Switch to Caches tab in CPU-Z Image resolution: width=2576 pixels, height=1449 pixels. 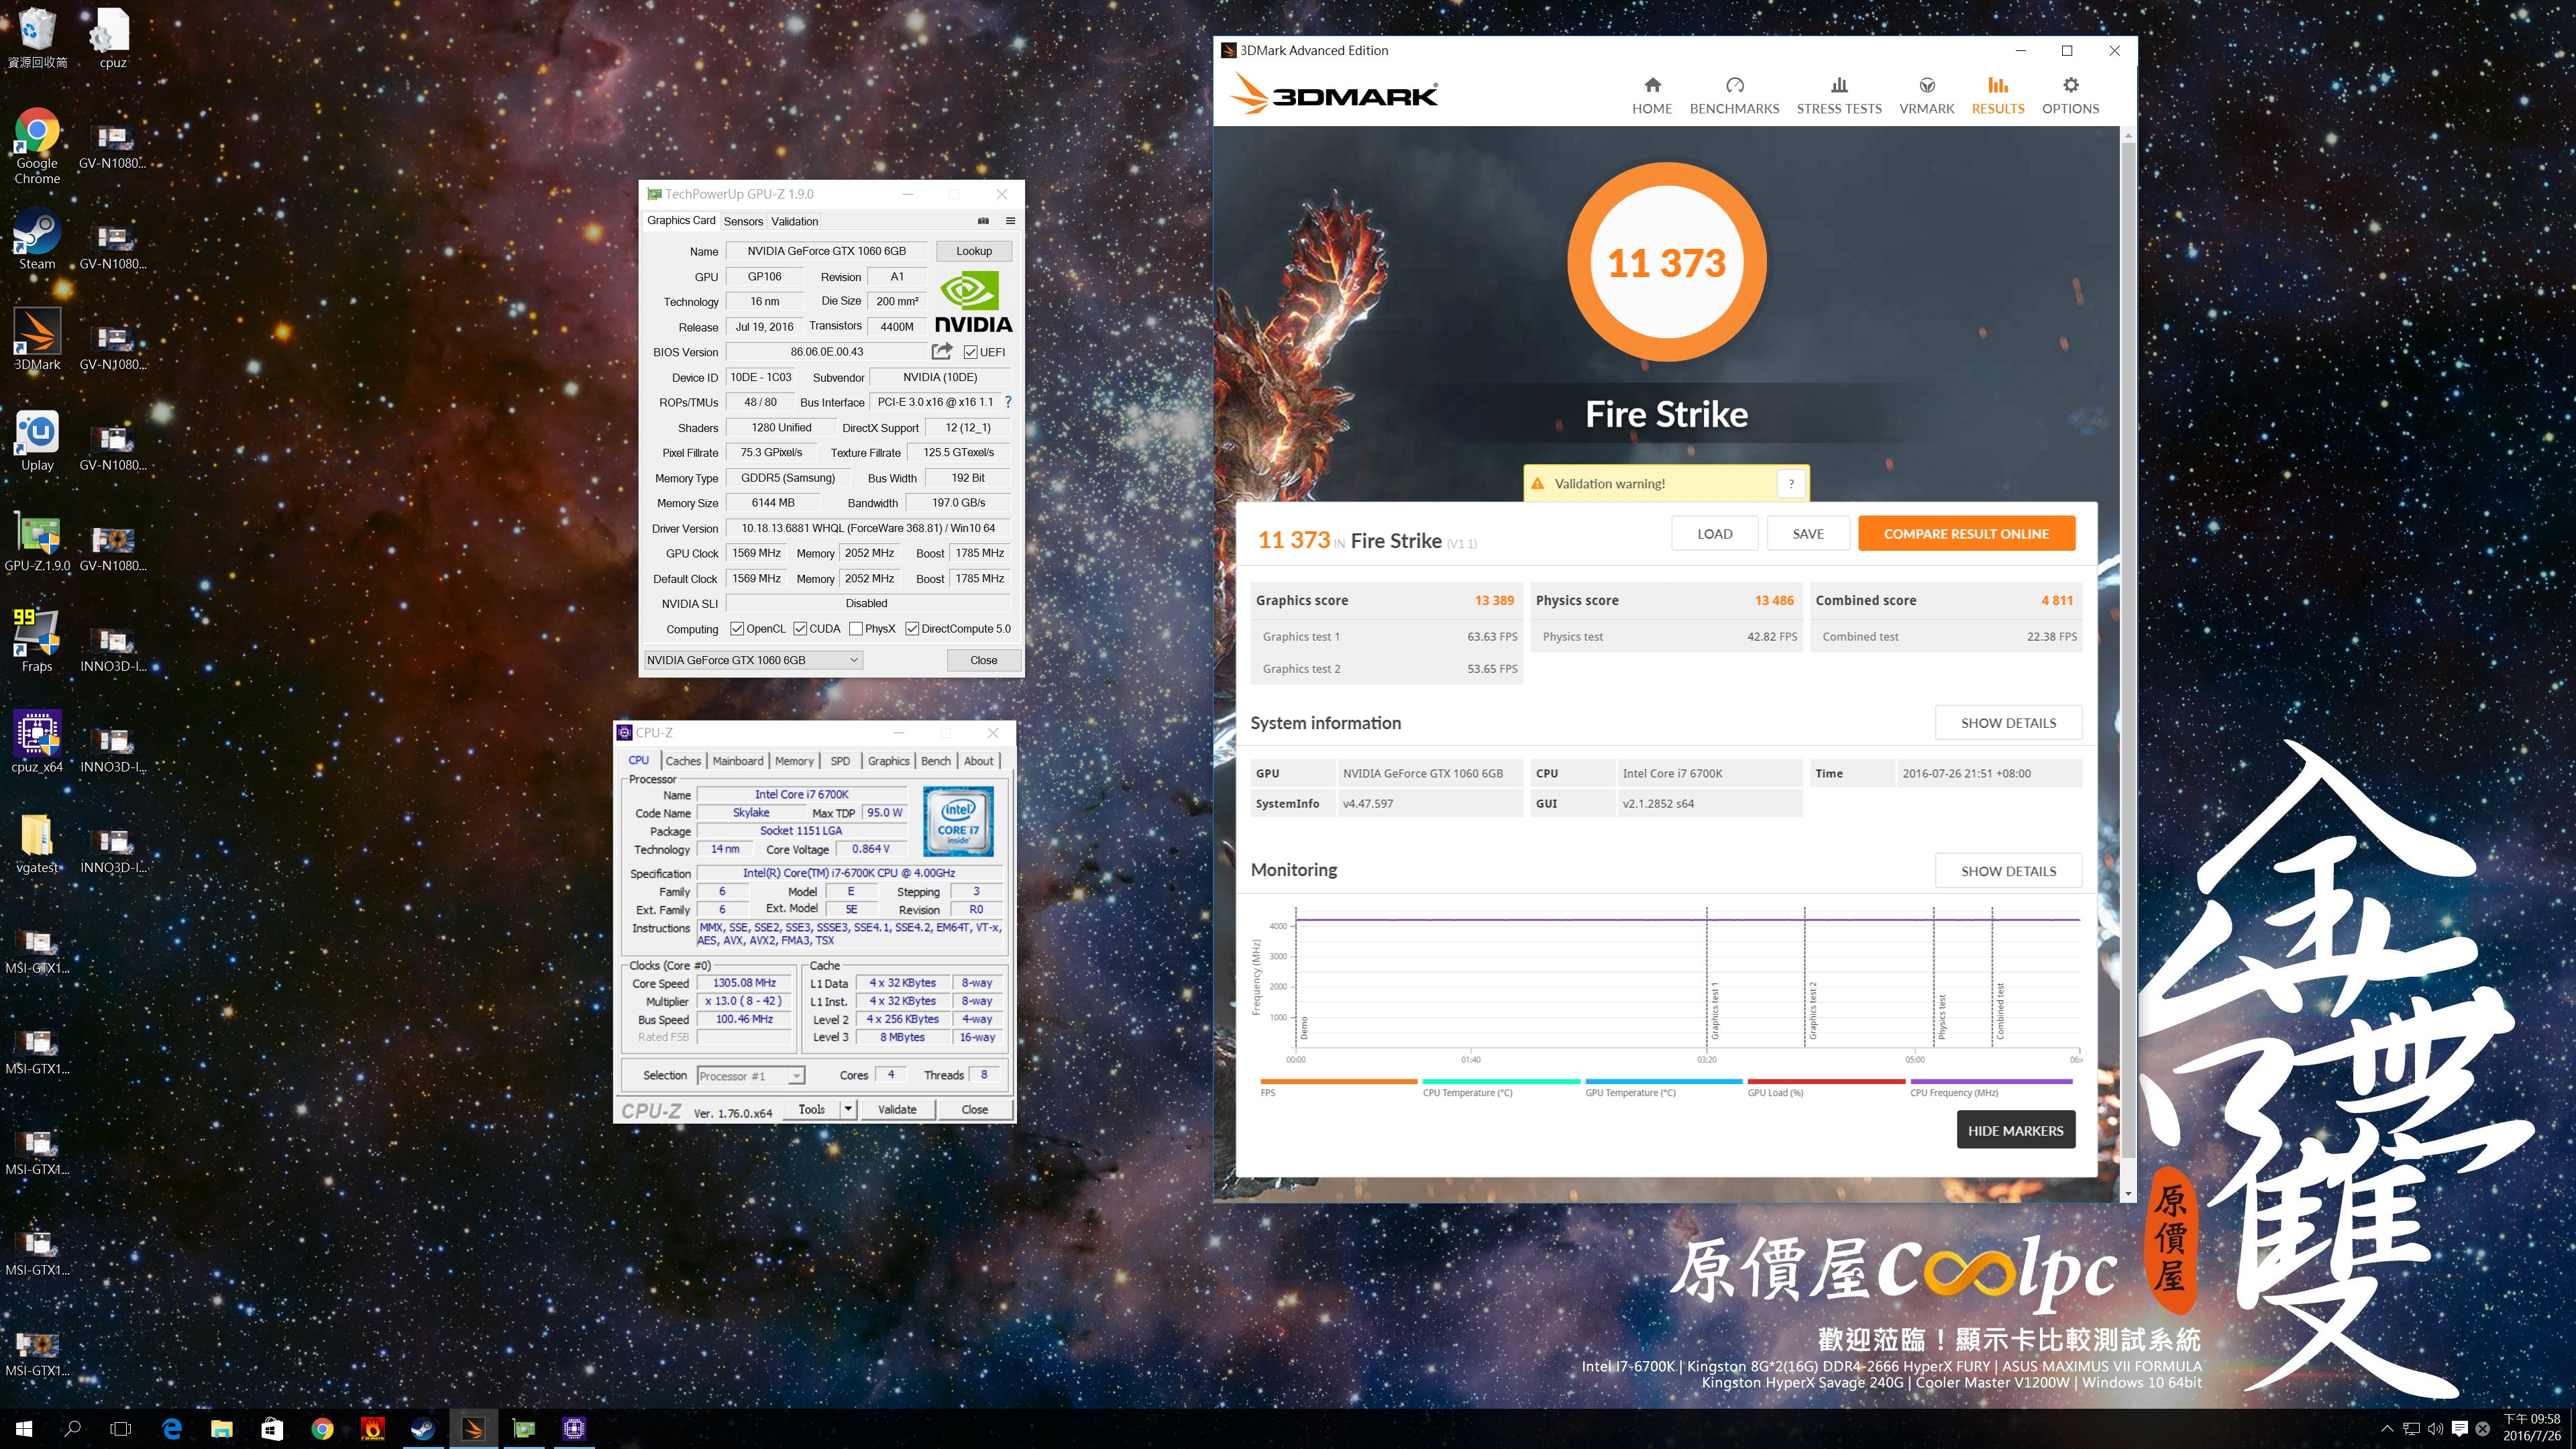tap(683, 761)
